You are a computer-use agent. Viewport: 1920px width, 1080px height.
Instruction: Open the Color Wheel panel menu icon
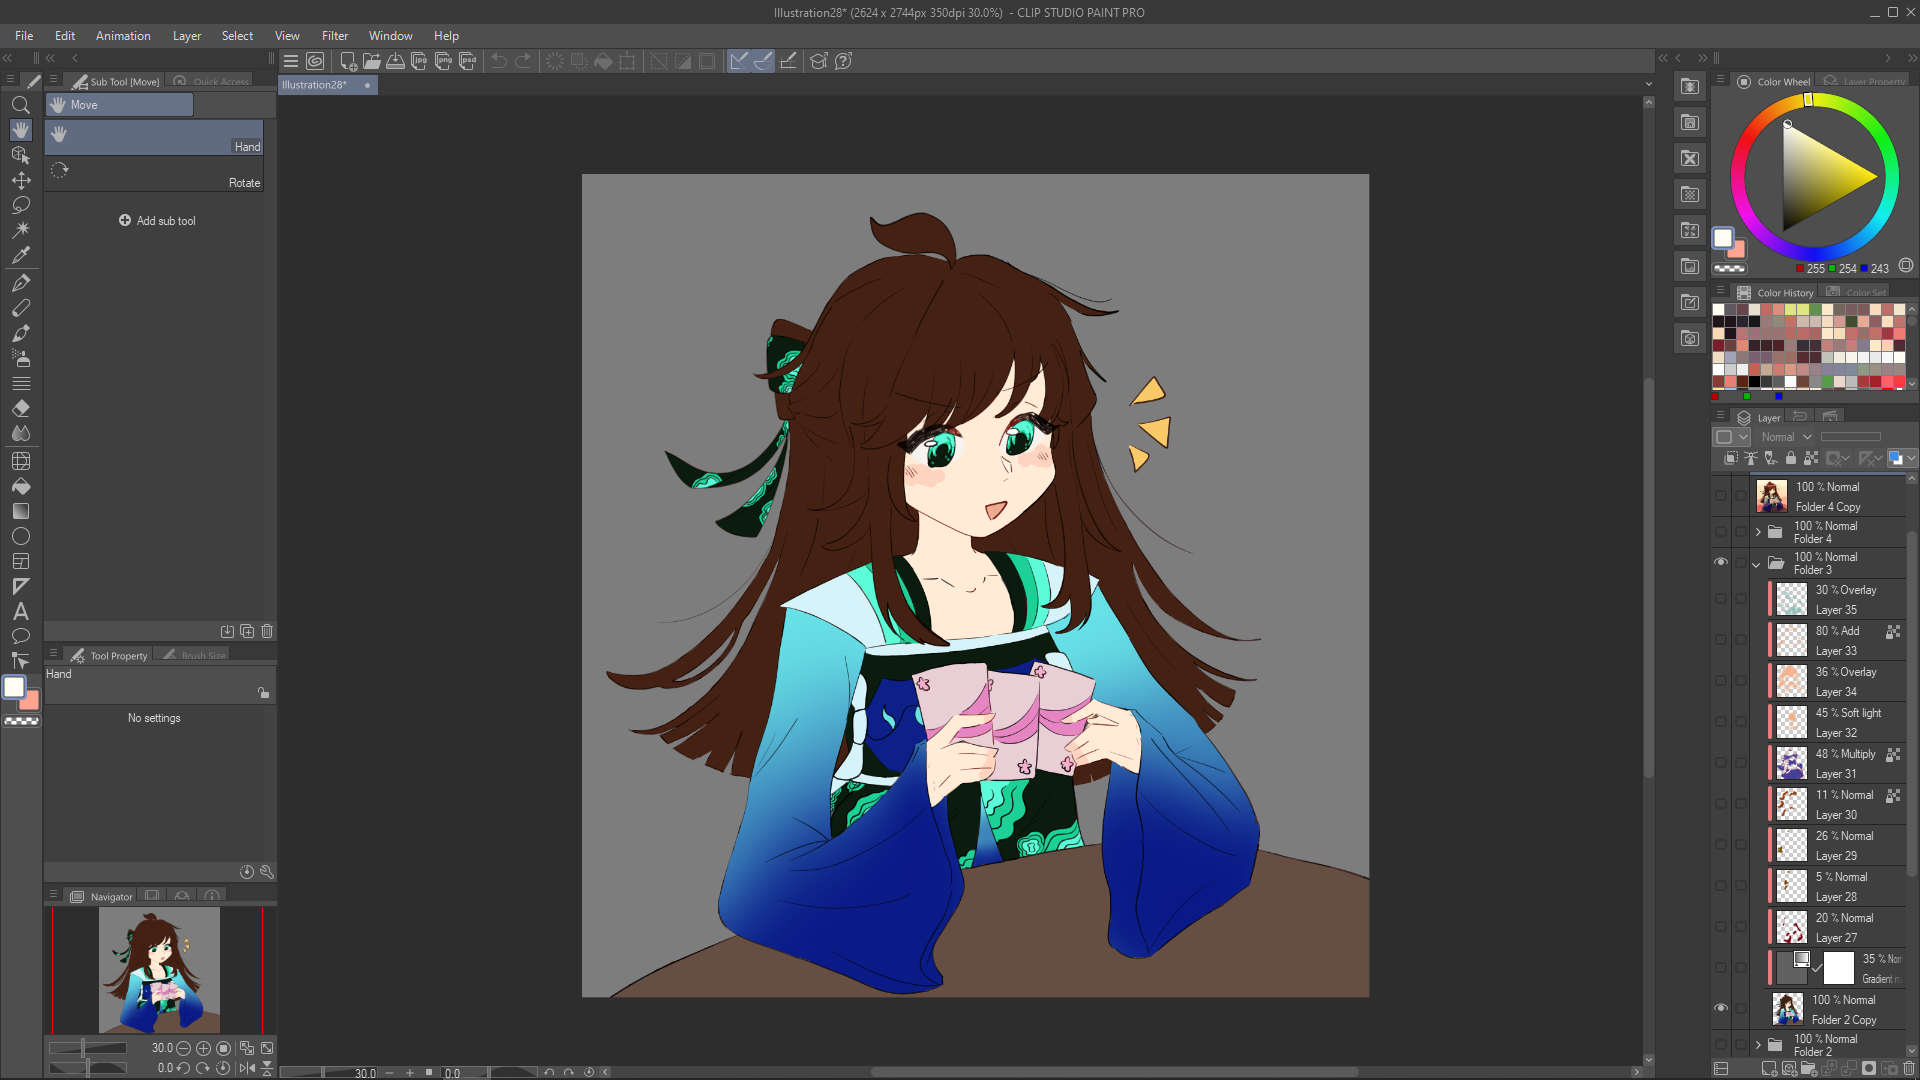click(x=1721, y=79)
